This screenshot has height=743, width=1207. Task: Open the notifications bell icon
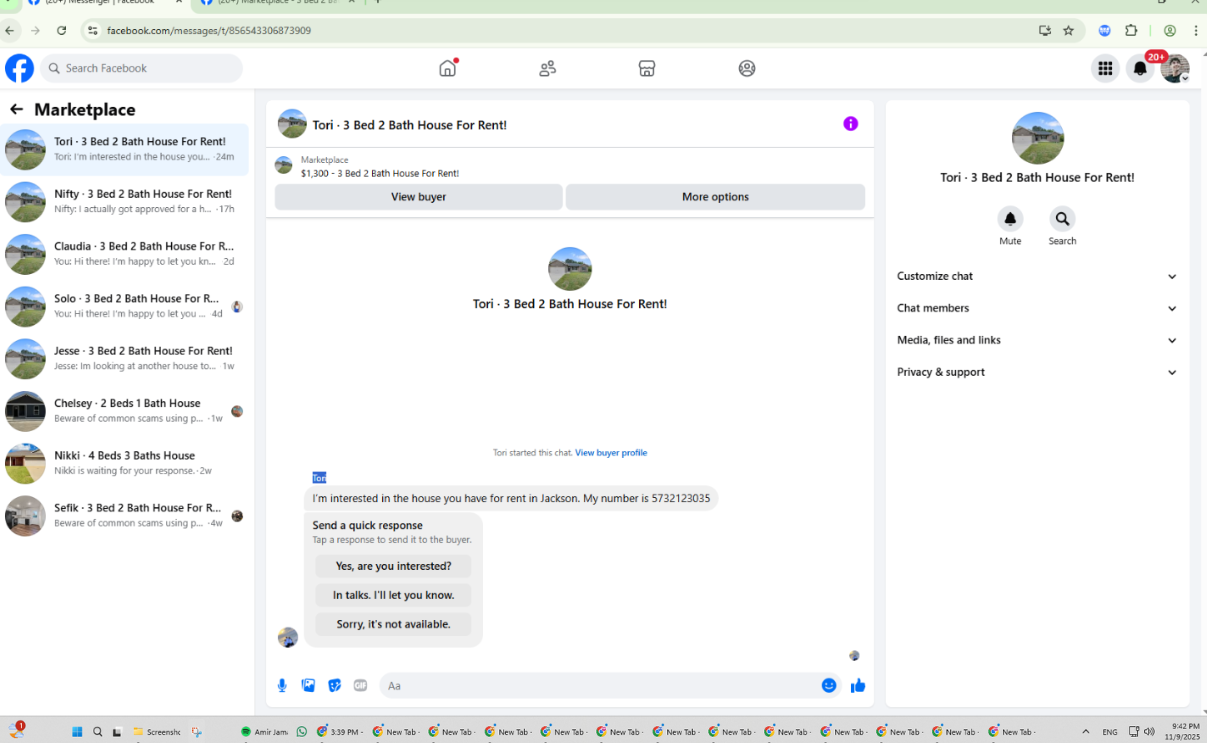coord(1140,68)
